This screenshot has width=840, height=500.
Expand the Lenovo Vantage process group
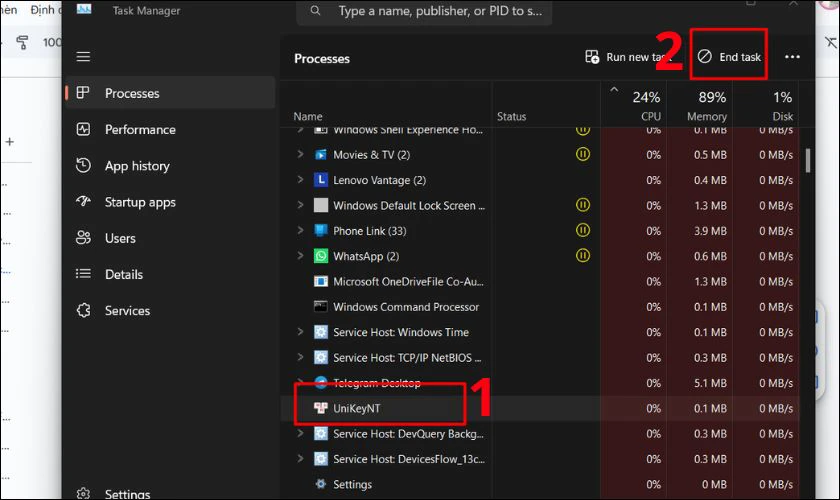(x=301, y=180)
